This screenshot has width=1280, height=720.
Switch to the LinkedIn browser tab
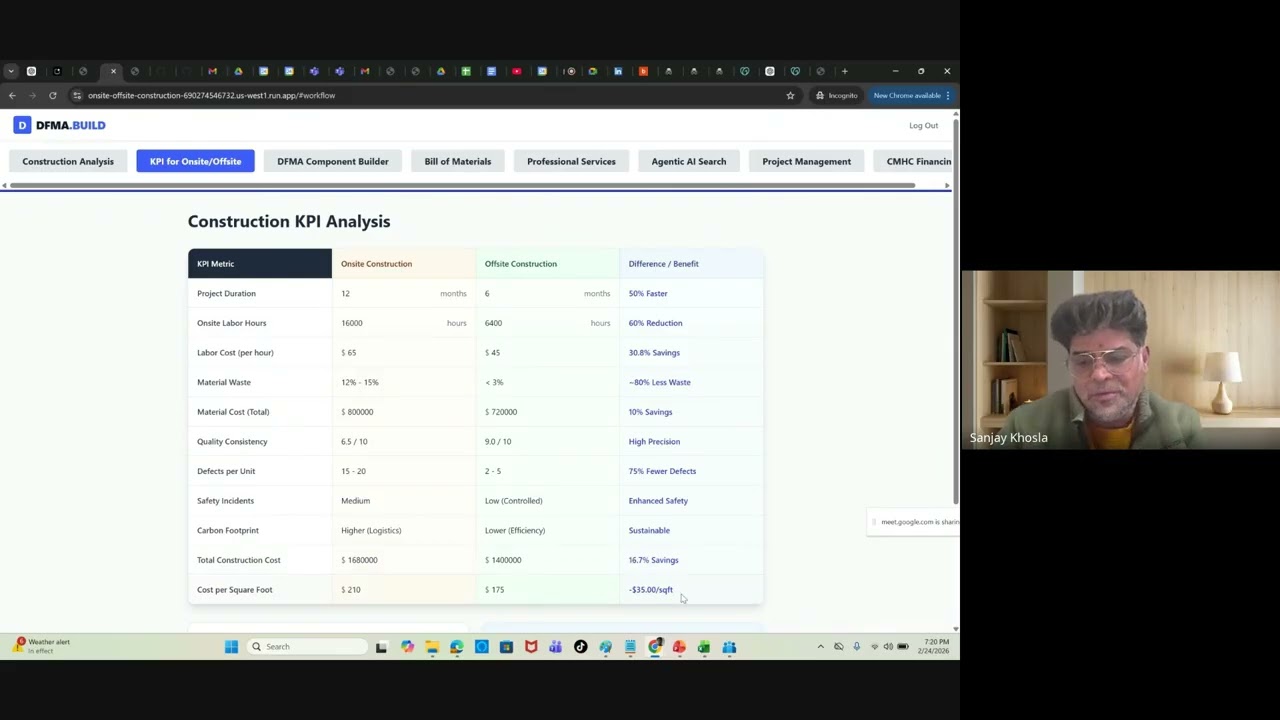618,71
